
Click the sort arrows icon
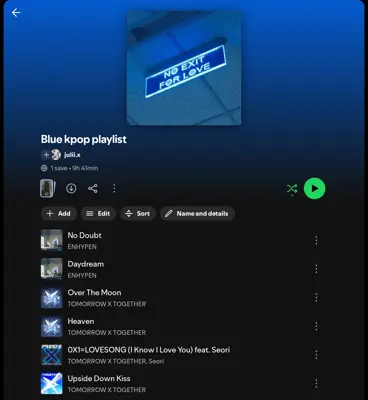129,214
